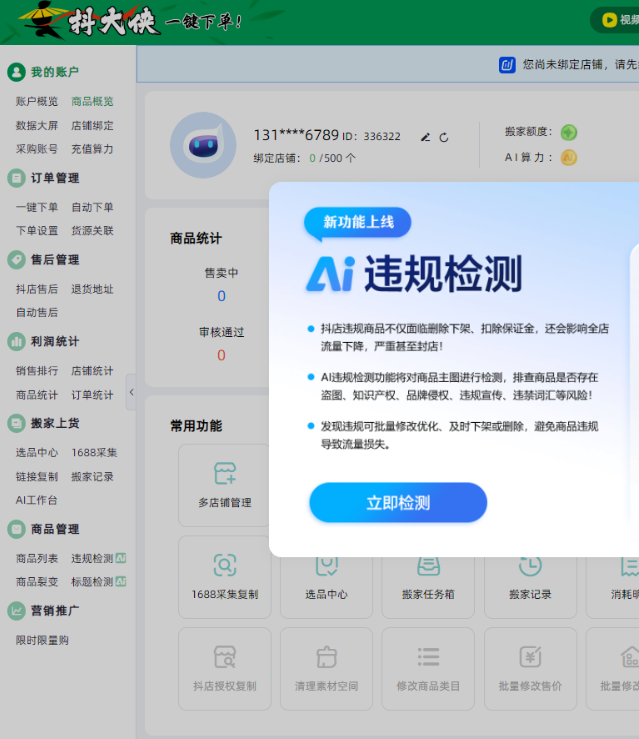
Task: Open 违规检测 AI in the sidebar
Action: coord(98,558)
